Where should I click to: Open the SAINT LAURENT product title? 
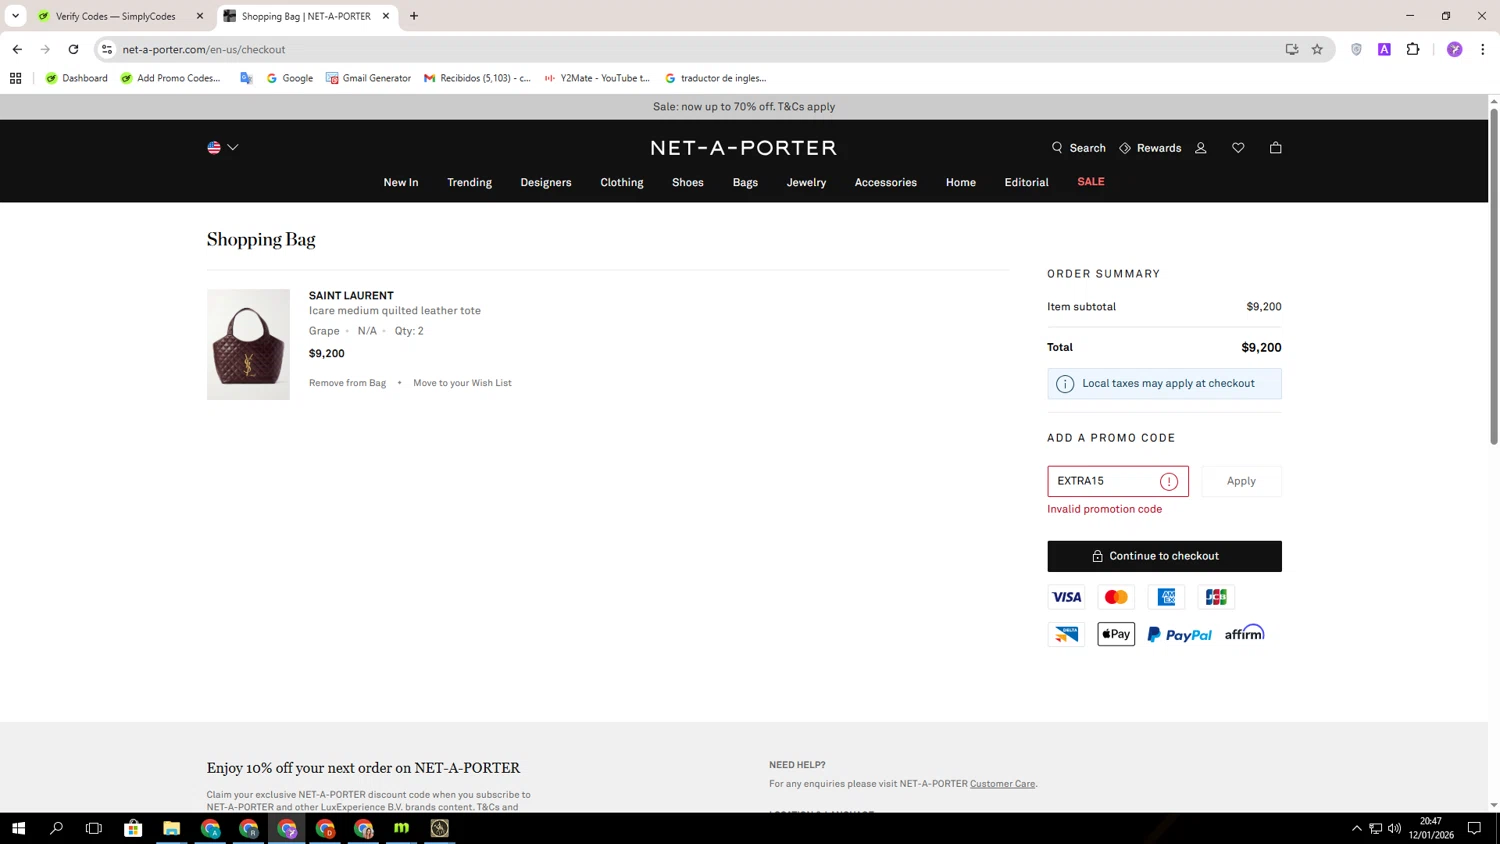(351, 296)
